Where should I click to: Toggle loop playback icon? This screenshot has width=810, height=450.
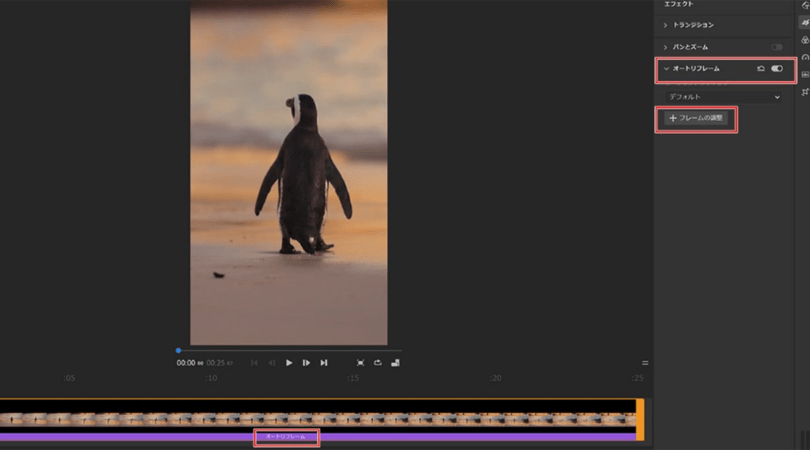(378, 363)
